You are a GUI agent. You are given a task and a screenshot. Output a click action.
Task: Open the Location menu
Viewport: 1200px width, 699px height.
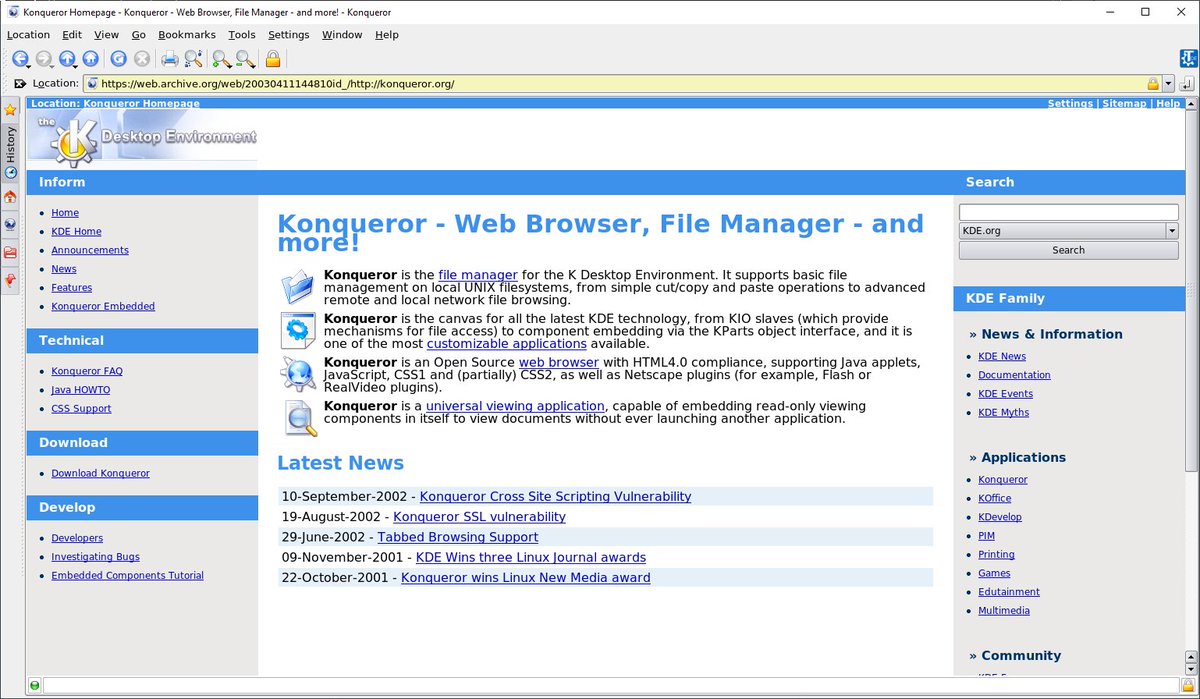[x=28, y=34]
